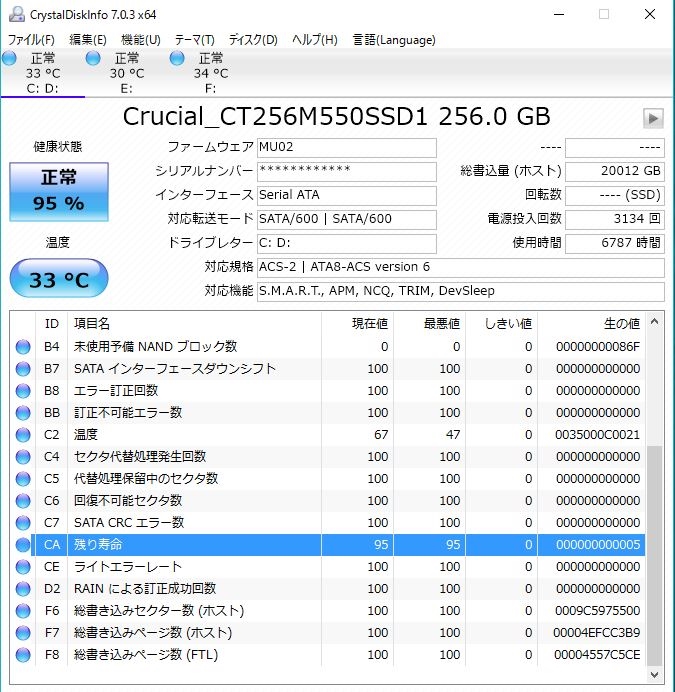
Task: Click status orb for highlighted row CA
Action: point(23,545)
